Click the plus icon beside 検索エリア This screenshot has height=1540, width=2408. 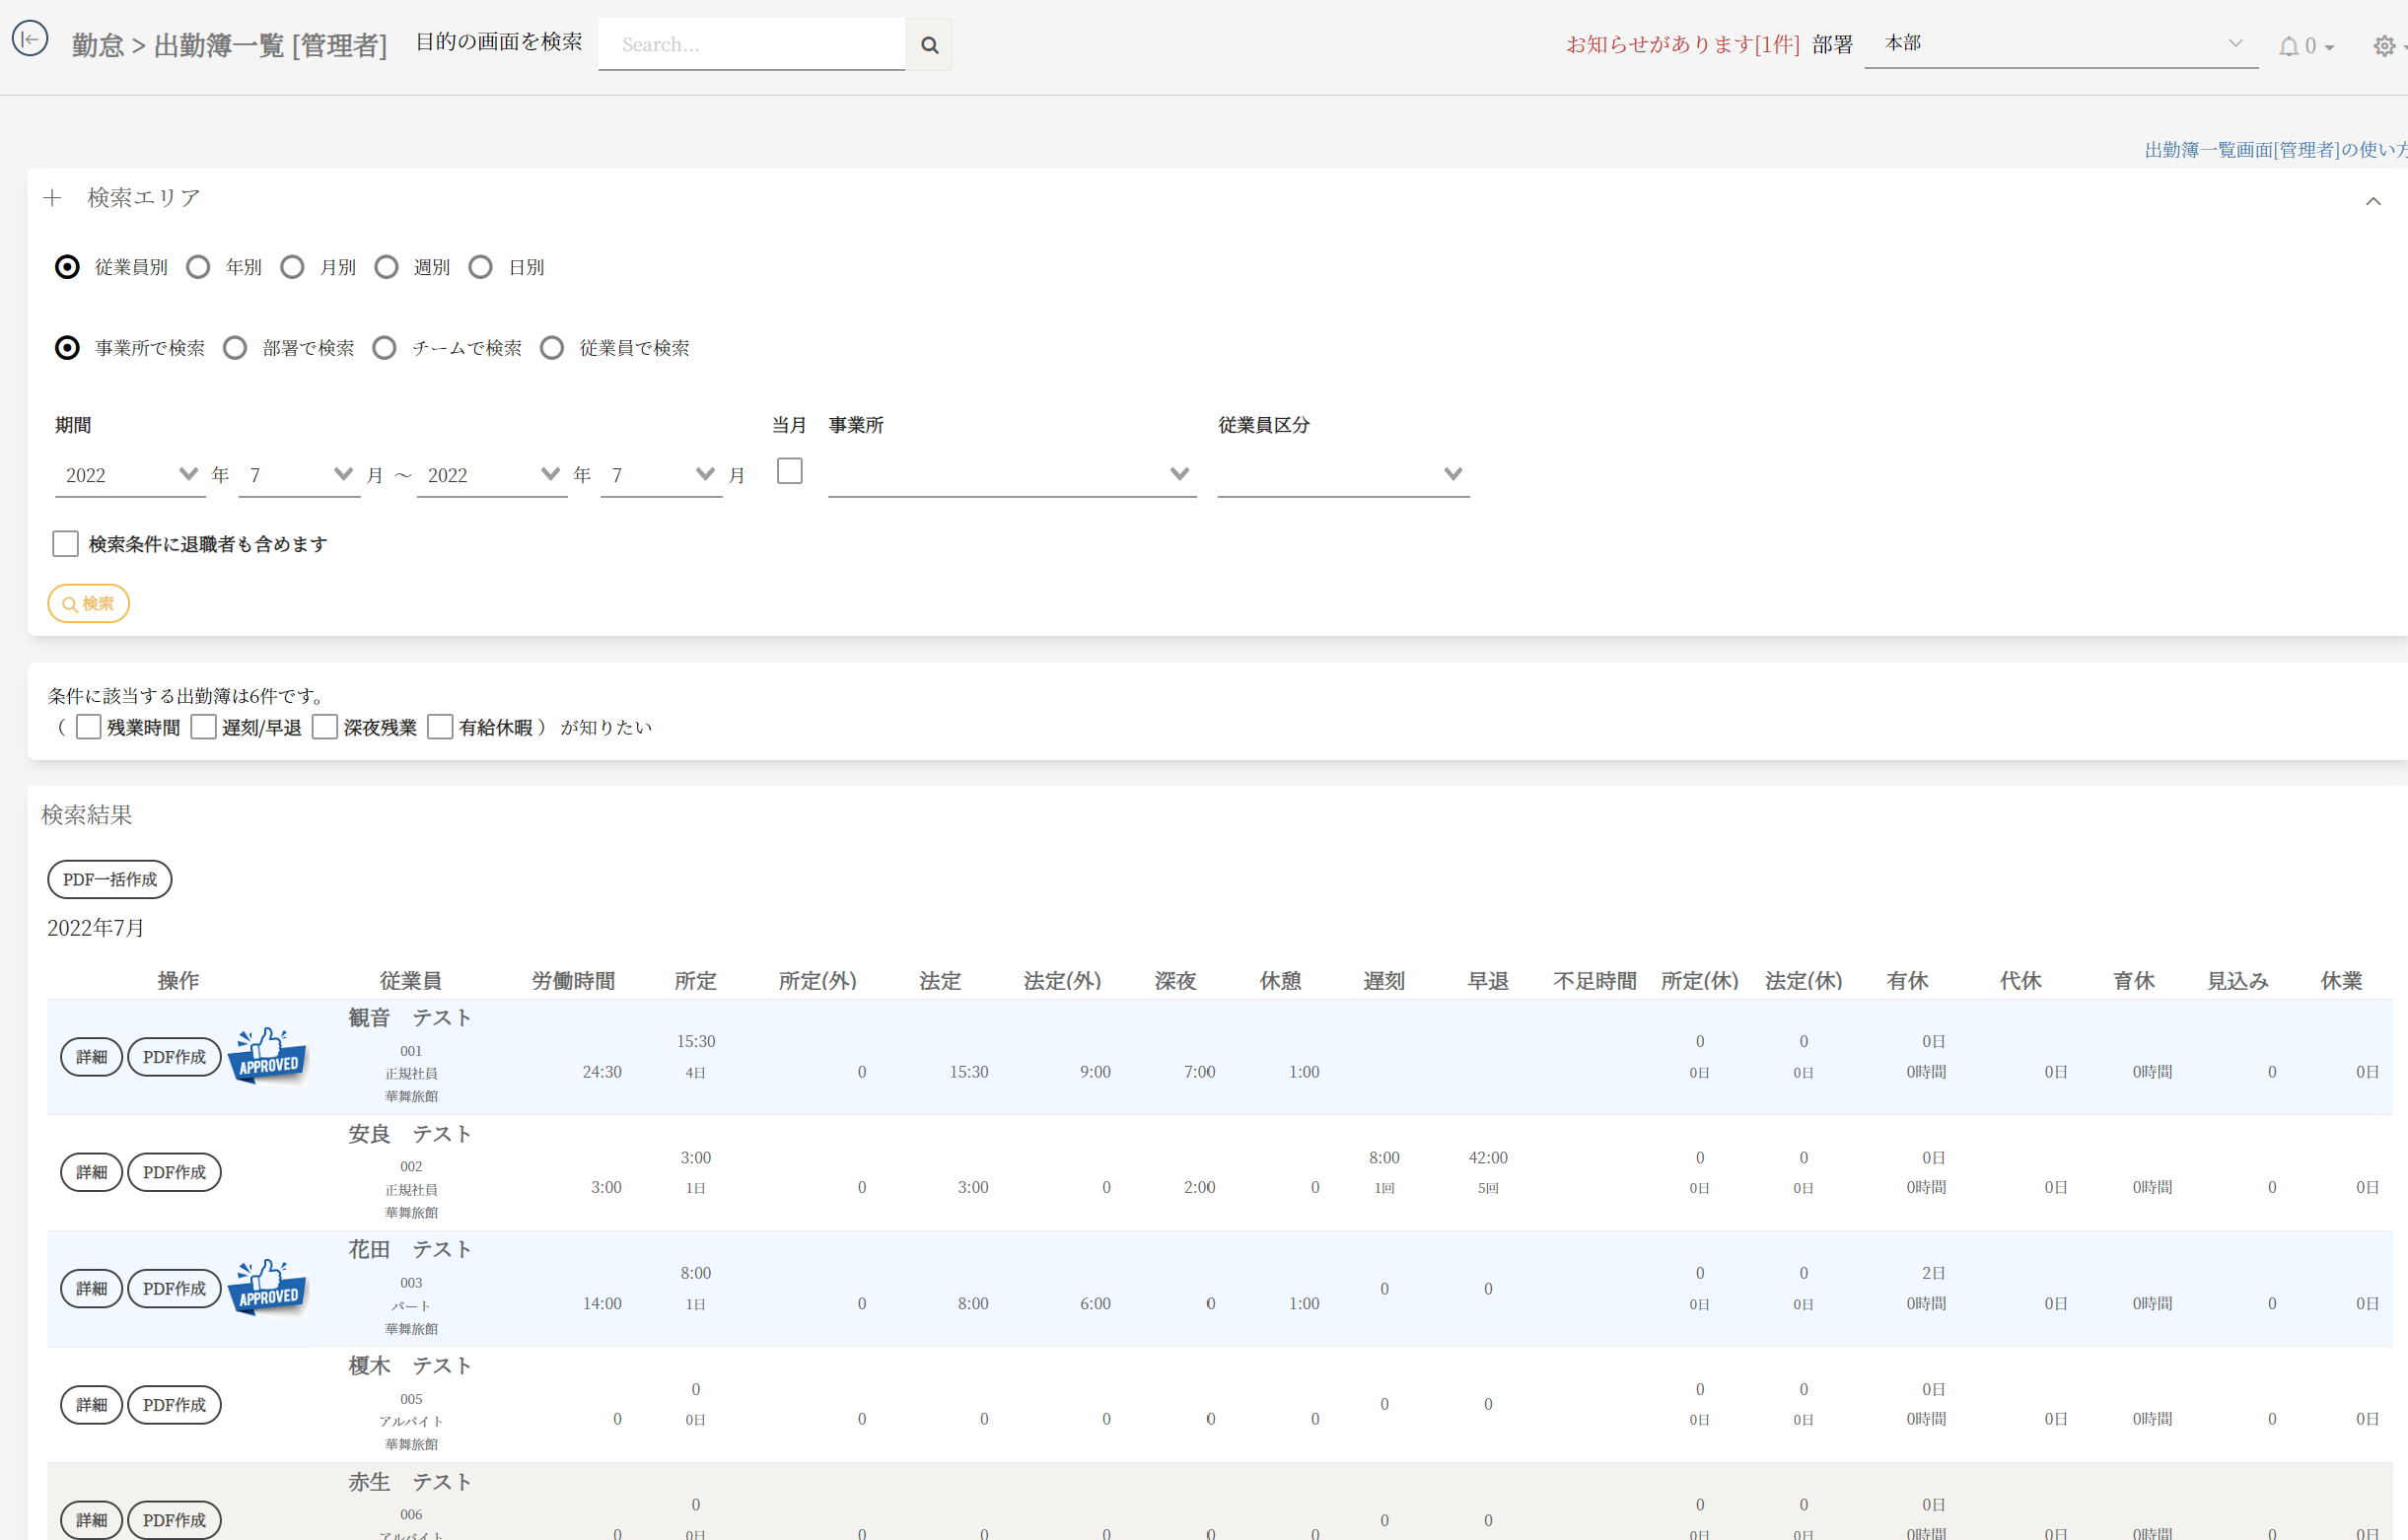point(53,198)
